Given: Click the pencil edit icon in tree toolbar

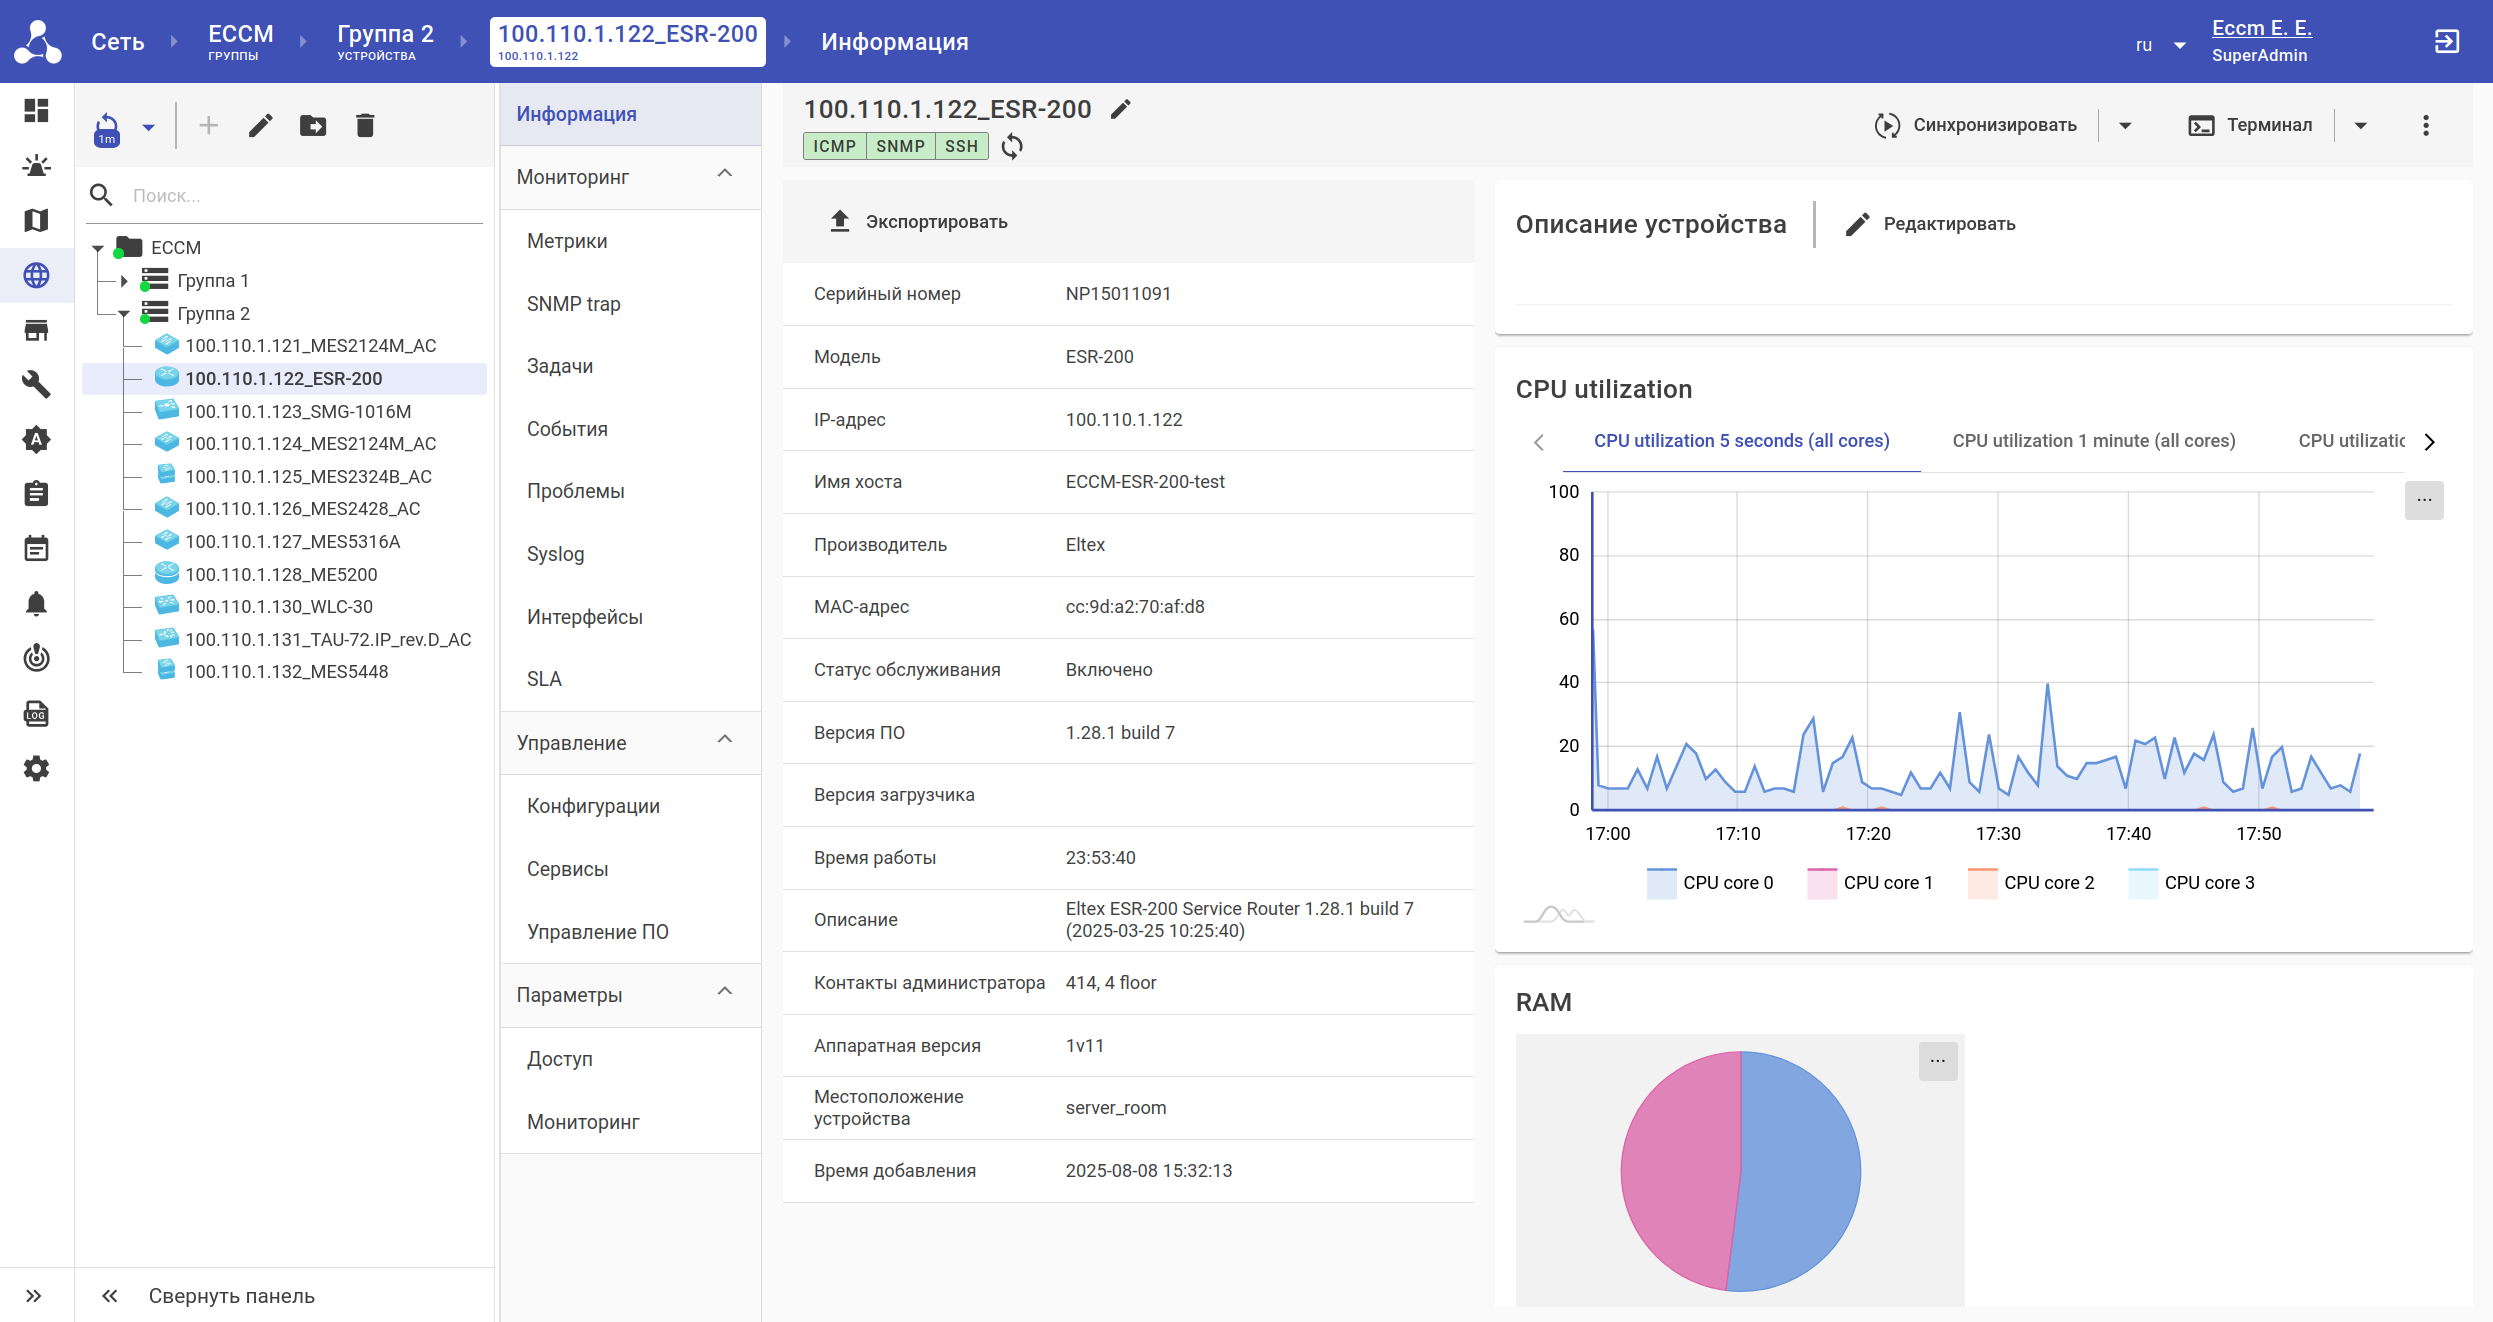Looking at the screenshot, I should 261,126.
